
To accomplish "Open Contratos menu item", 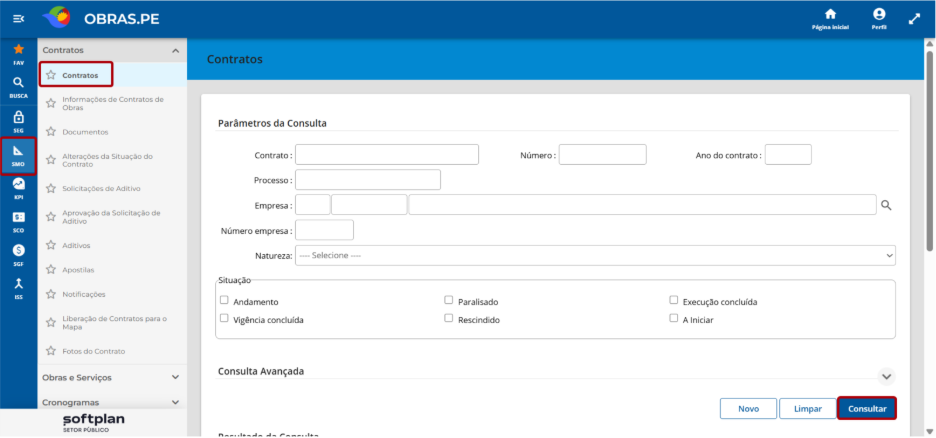I will click(x=80, y=75).
